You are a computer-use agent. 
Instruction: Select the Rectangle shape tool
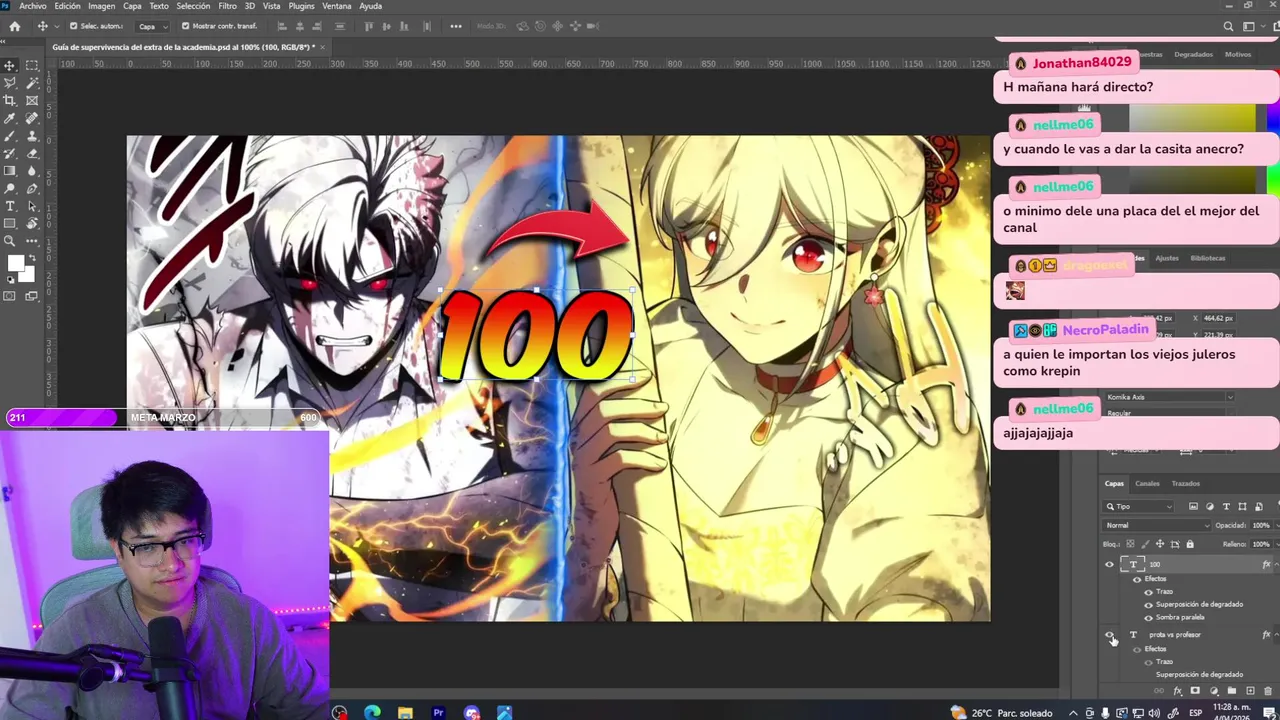10,223
